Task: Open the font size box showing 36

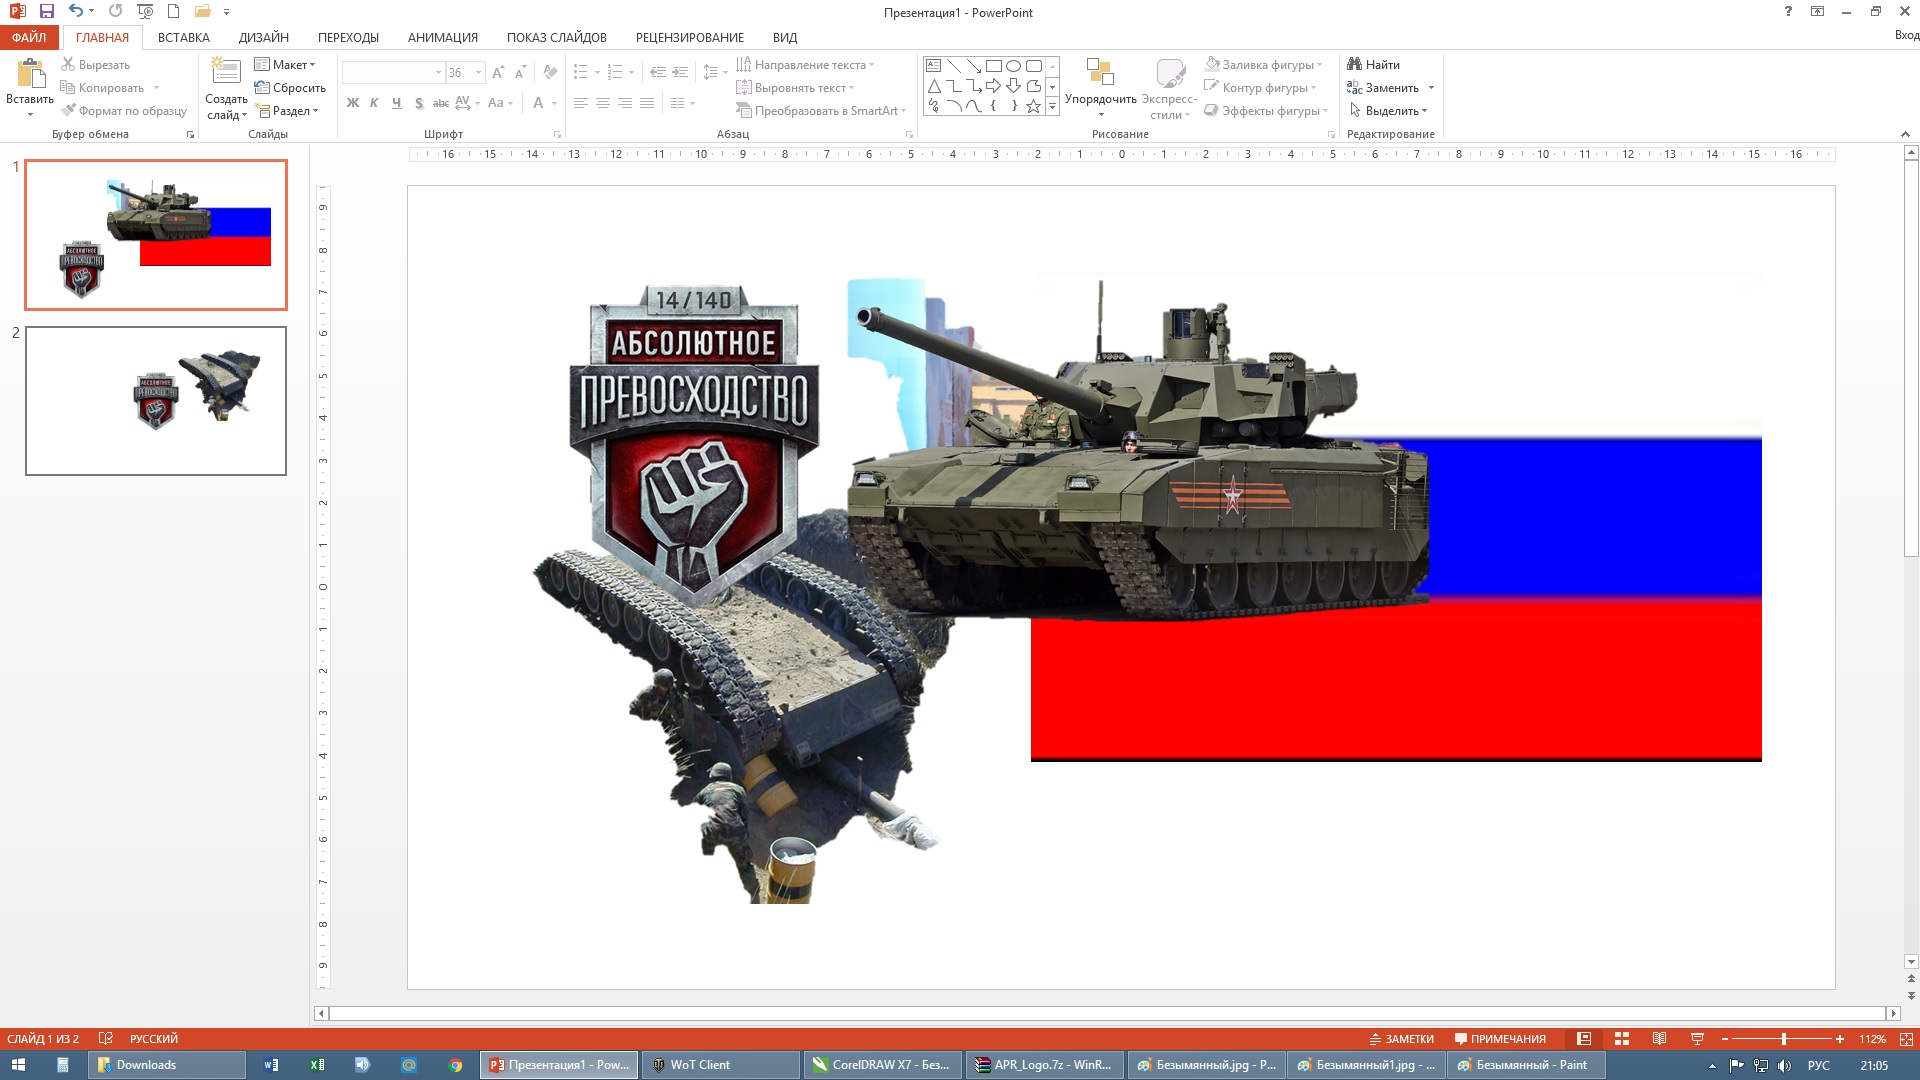Action: tap(465, 73)
